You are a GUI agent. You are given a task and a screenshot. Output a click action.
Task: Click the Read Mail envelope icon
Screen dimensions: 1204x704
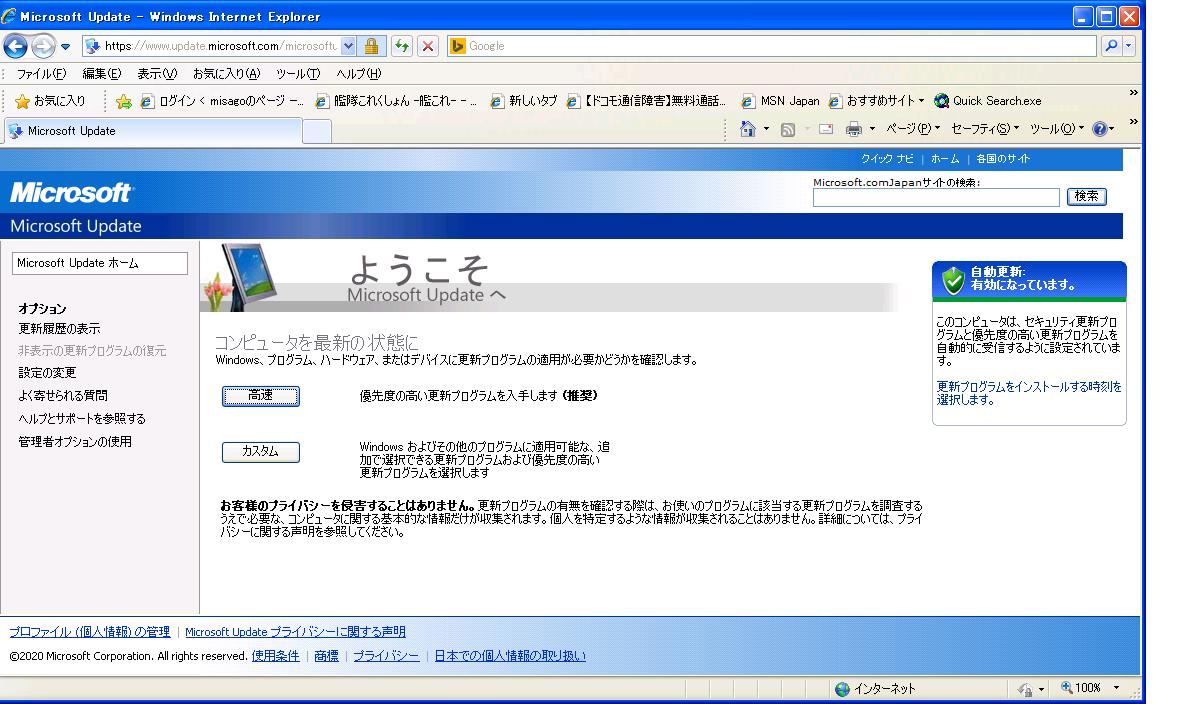[x=826, y=129]
